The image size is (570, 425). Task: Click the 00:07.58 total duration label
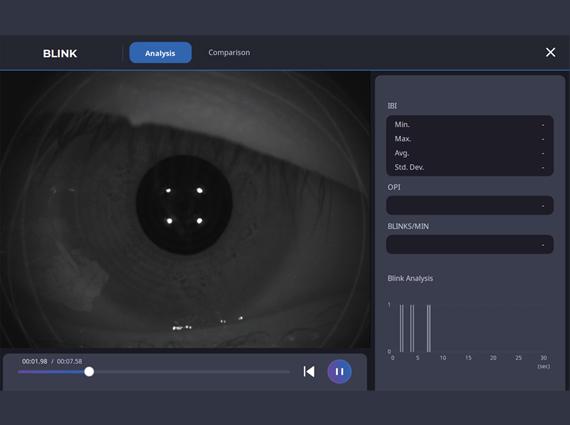[x=69, y=361]
